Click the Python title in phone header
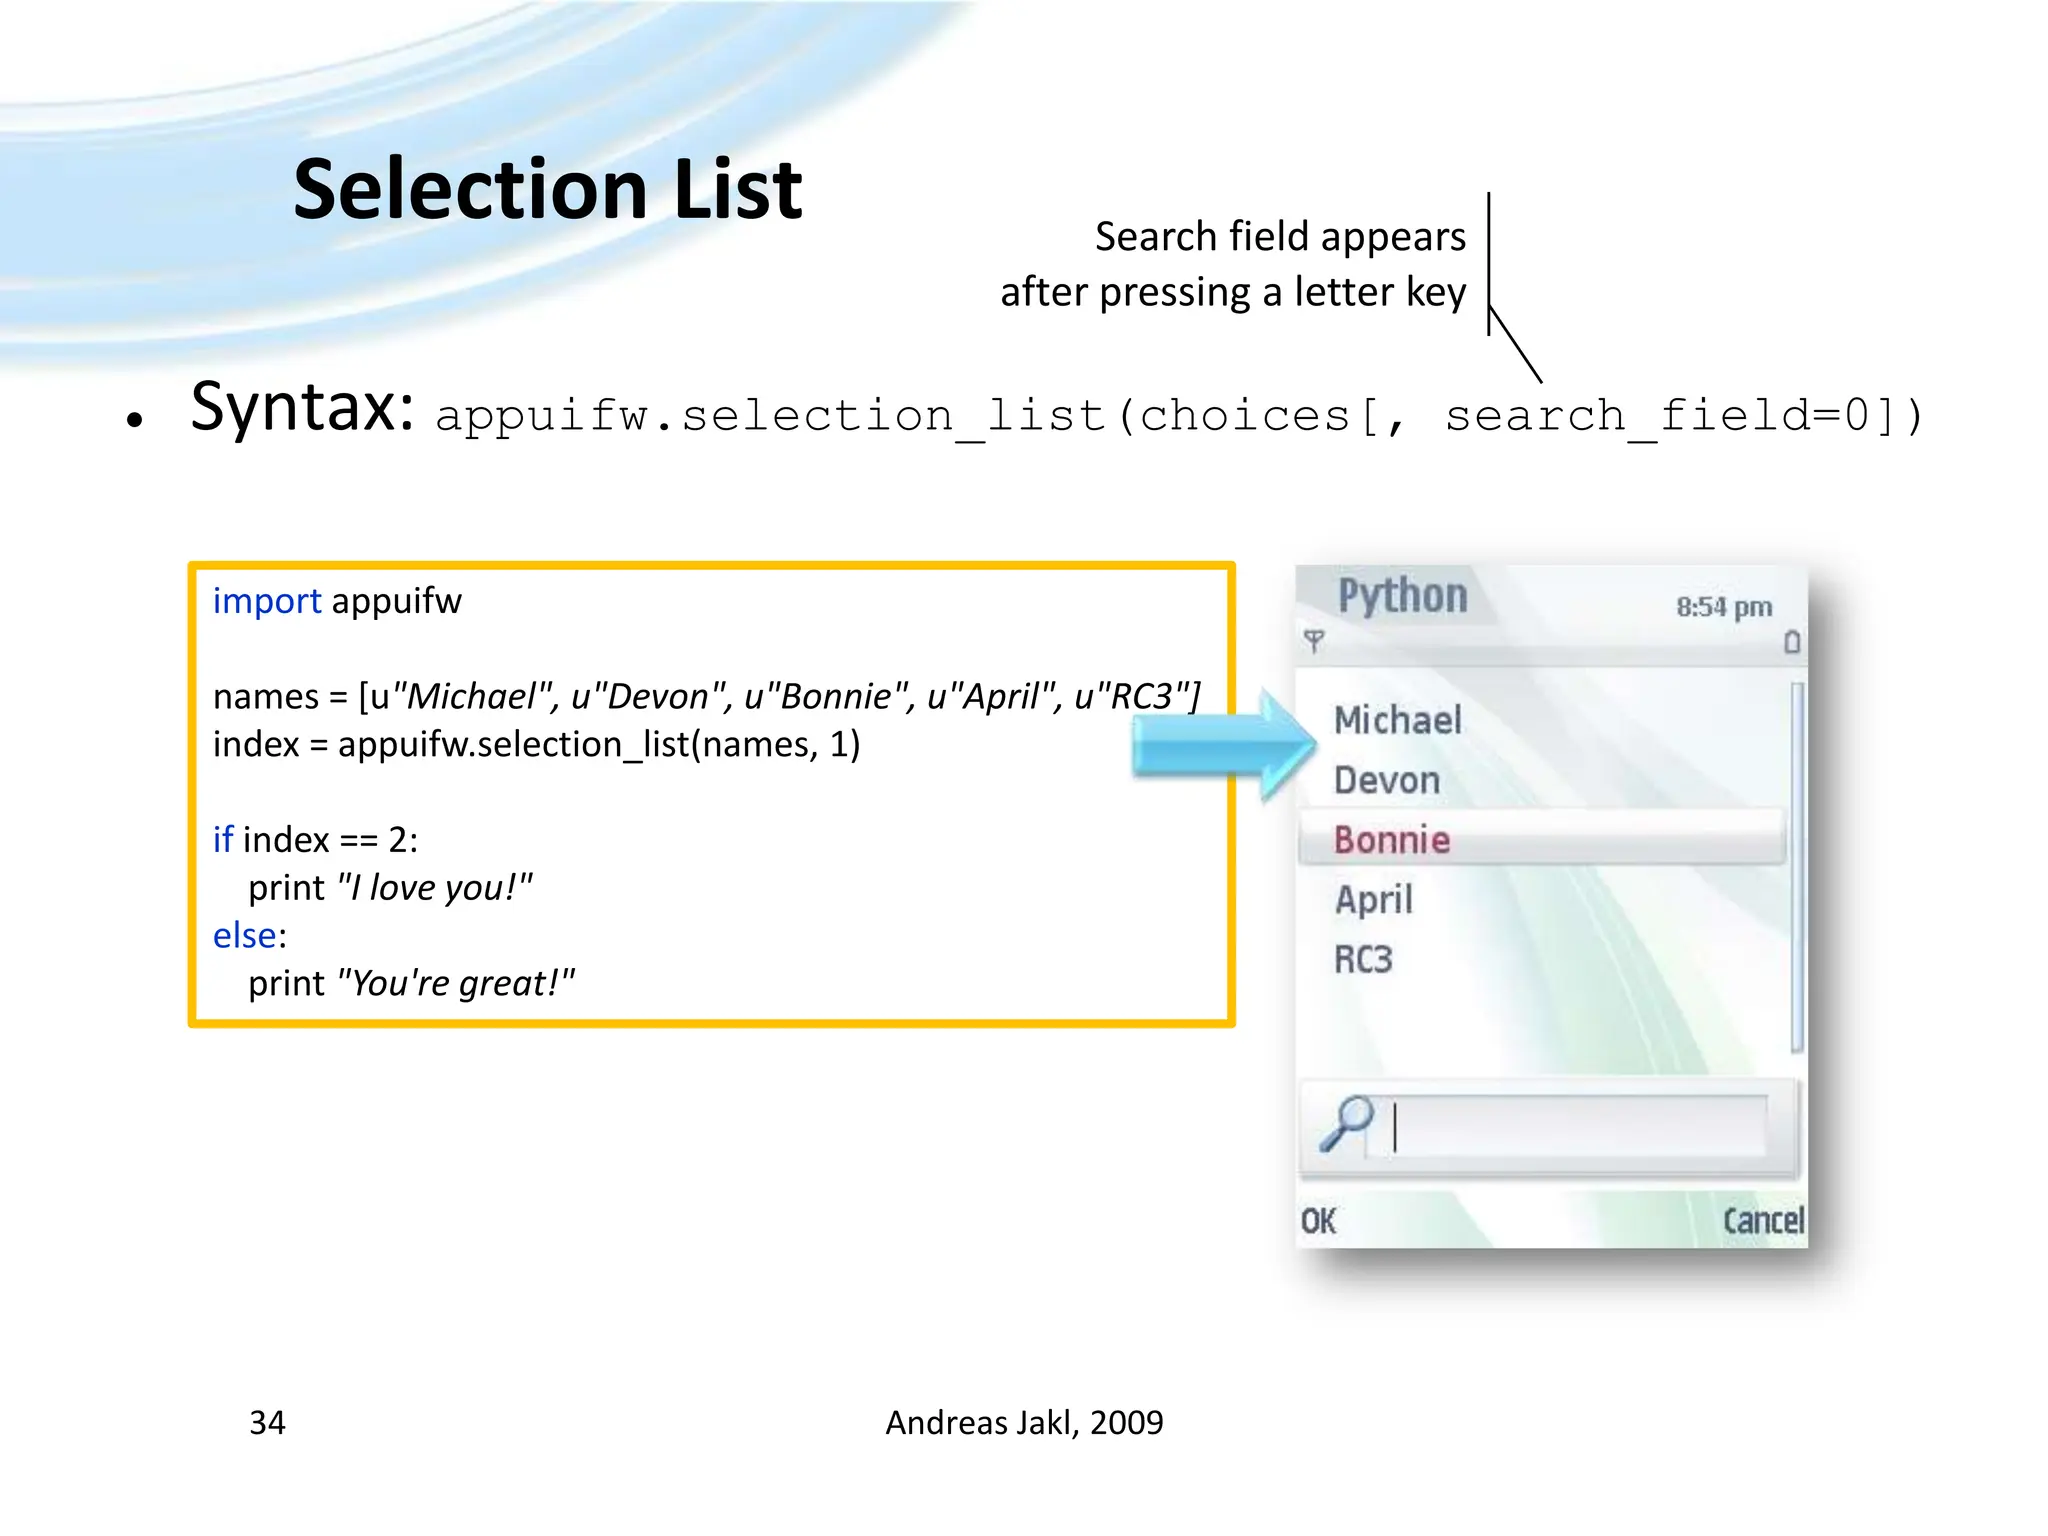The image size is (2048, 1536). [1403, 597]
